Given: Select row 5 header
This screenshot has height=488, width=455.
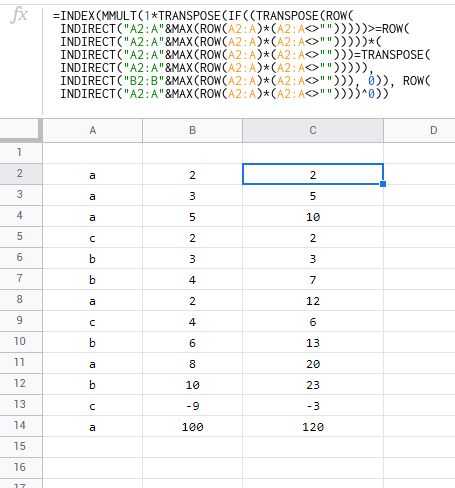Looking at the screenshot, I should (21, 237).
